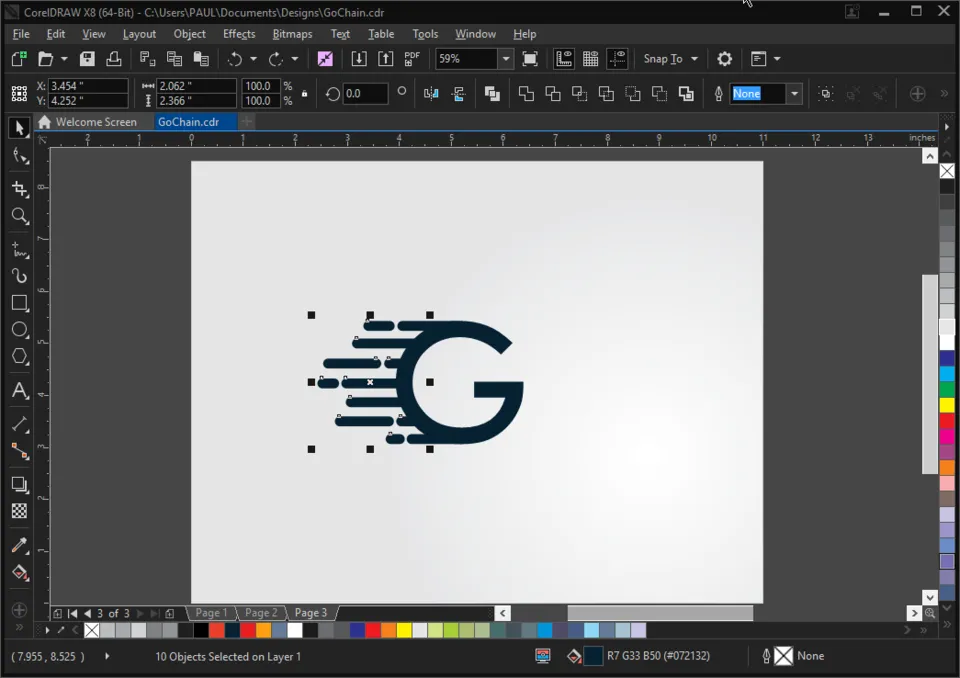960x678 pixels.
Task: Expand the Undo history dropdown
Action: click(x=253, y=59)
